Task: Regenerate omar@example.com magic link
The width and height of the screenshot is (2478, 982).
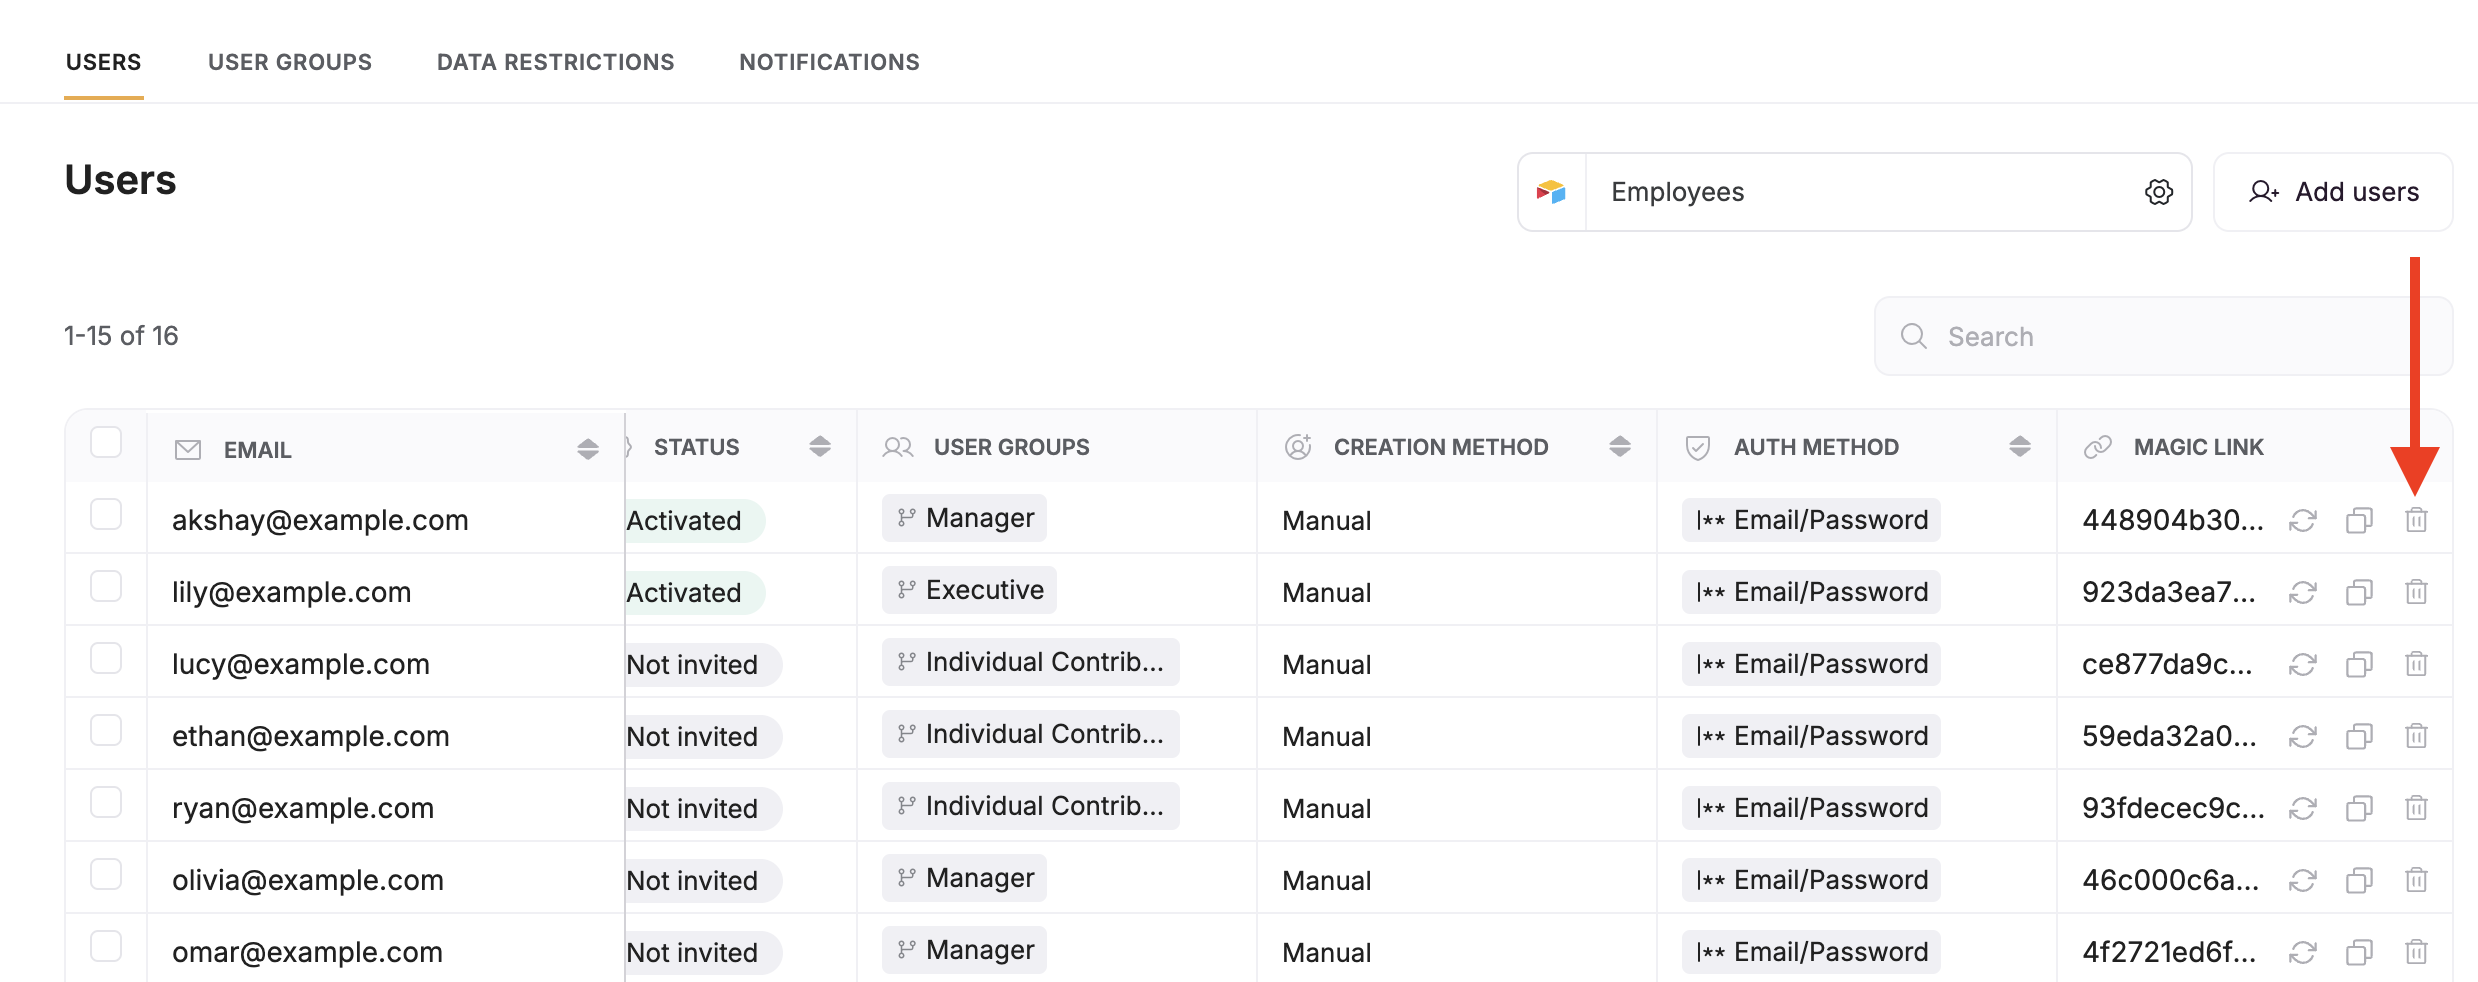Action: (2303, 952)
